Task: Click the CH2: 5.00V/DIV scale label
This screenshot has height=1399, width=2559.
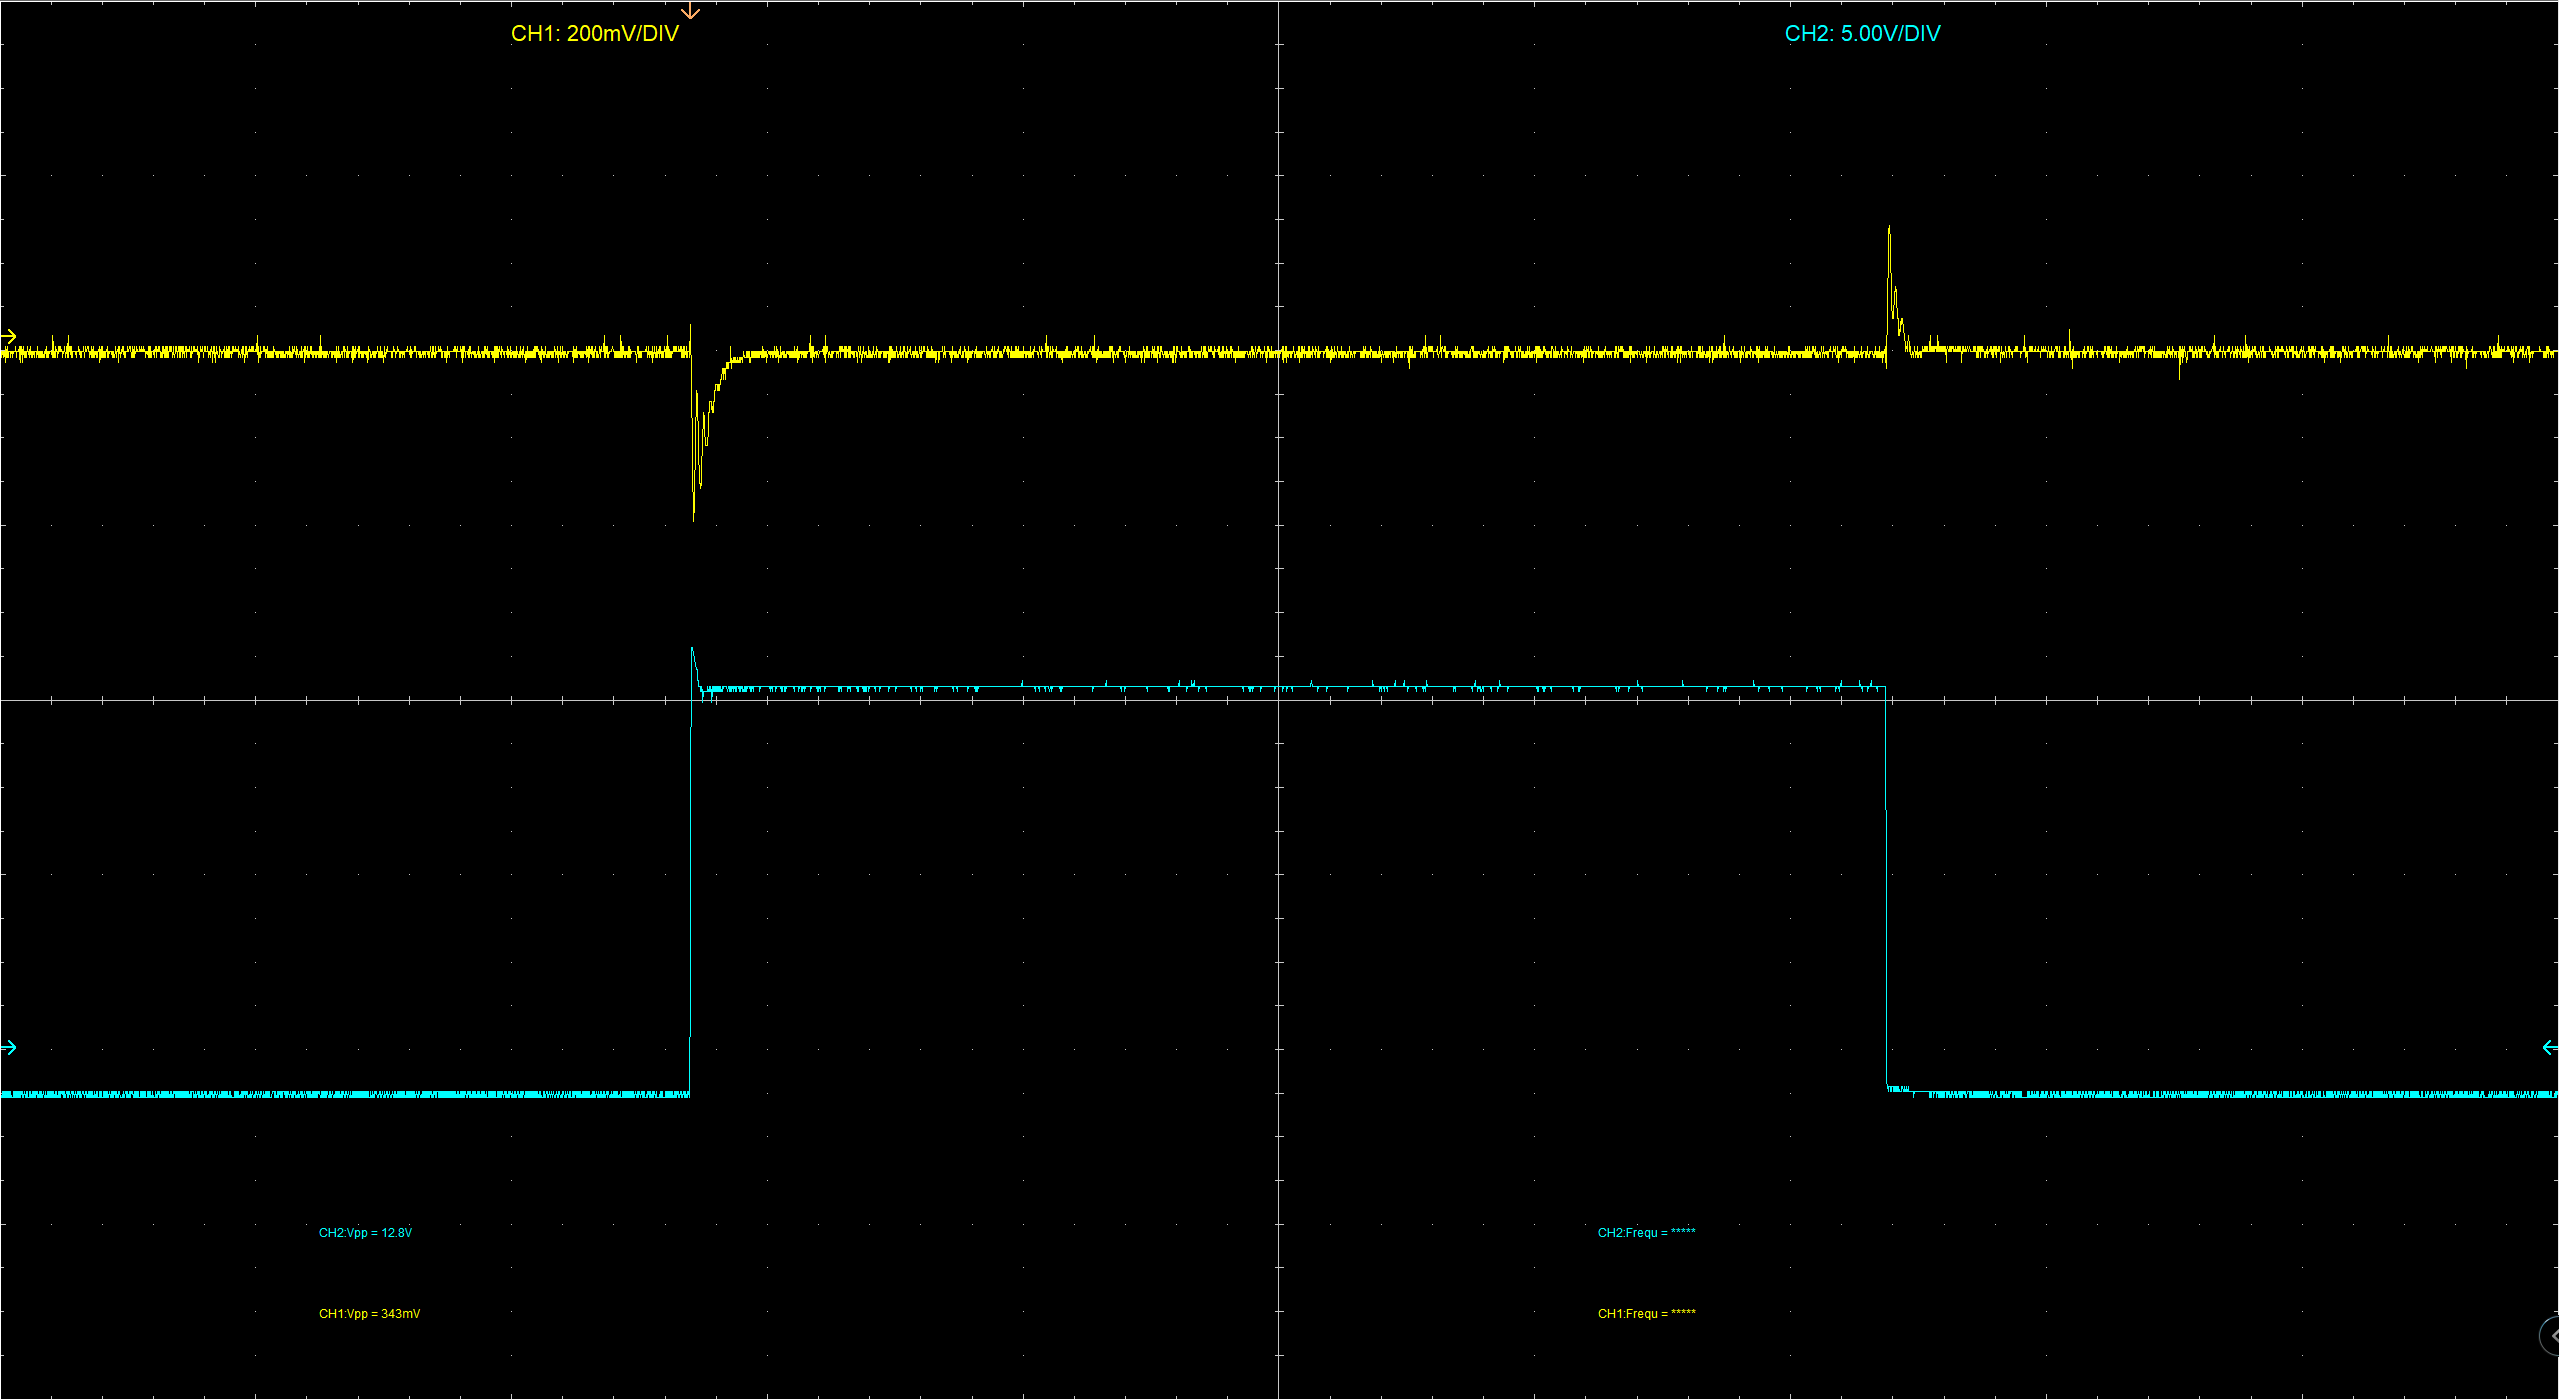Action: [x=1862, y=34]
